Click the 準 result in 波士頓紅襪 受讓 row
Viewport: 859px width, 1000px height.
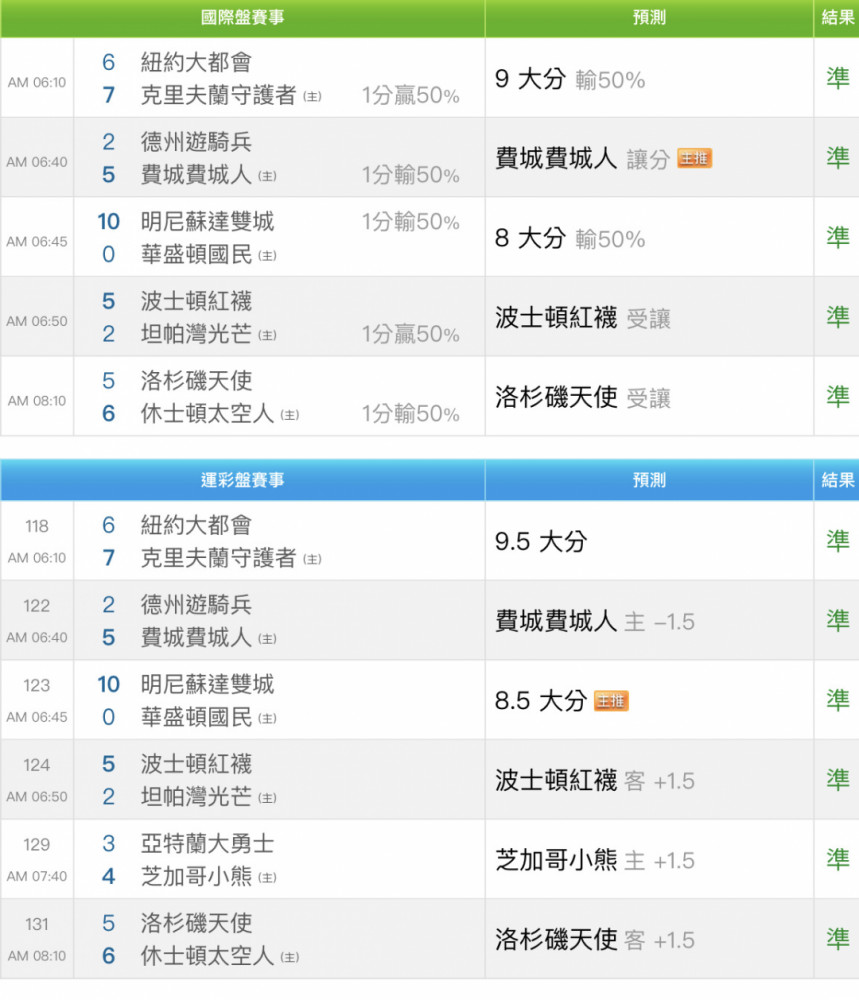point(837,316)
